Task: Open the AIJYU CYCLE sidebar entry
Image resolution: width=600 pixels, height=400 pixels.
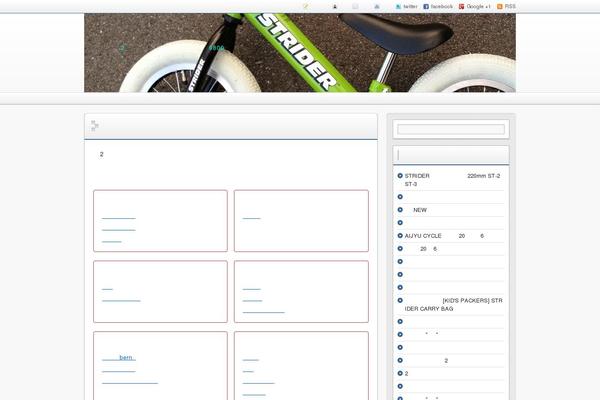Action: point(444,236)
